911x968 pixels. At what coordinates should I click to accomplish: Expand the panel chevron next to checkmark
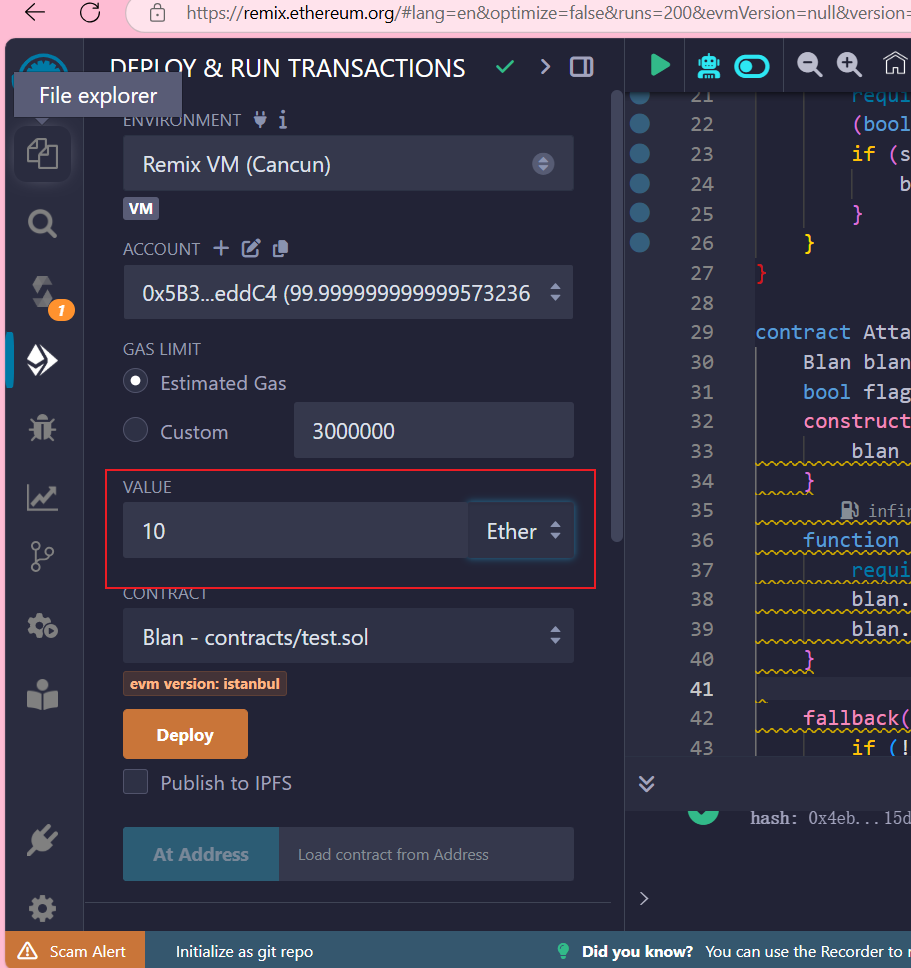(x=544, y=67)
